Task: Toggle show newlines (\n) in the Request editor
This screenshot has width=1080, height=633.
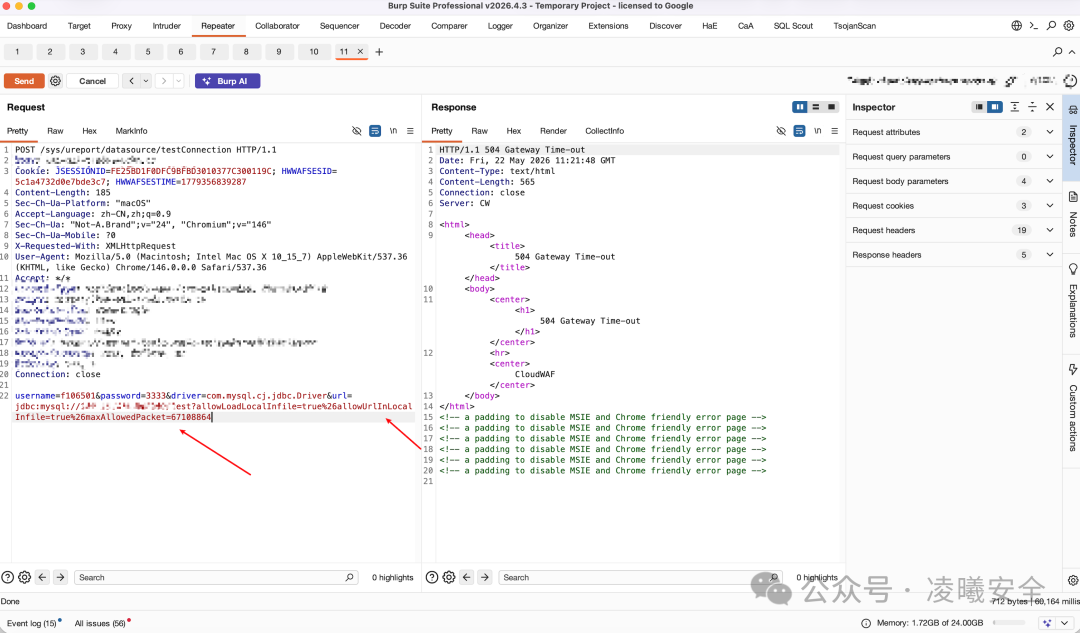Action: [x=393, y=131]
